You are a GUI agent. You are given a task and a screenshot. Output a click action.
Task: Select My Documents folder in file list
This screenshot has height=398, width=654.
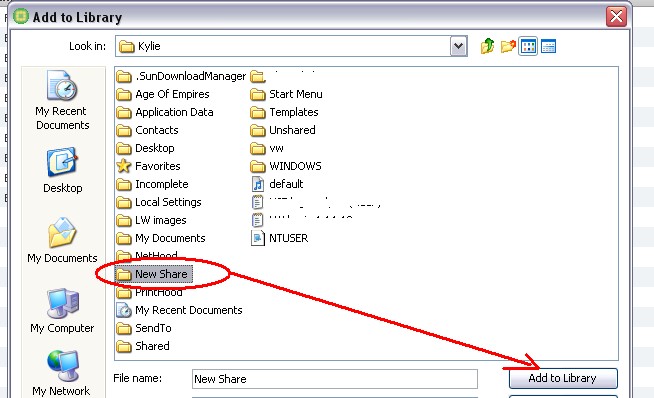(x=161, y=238)
